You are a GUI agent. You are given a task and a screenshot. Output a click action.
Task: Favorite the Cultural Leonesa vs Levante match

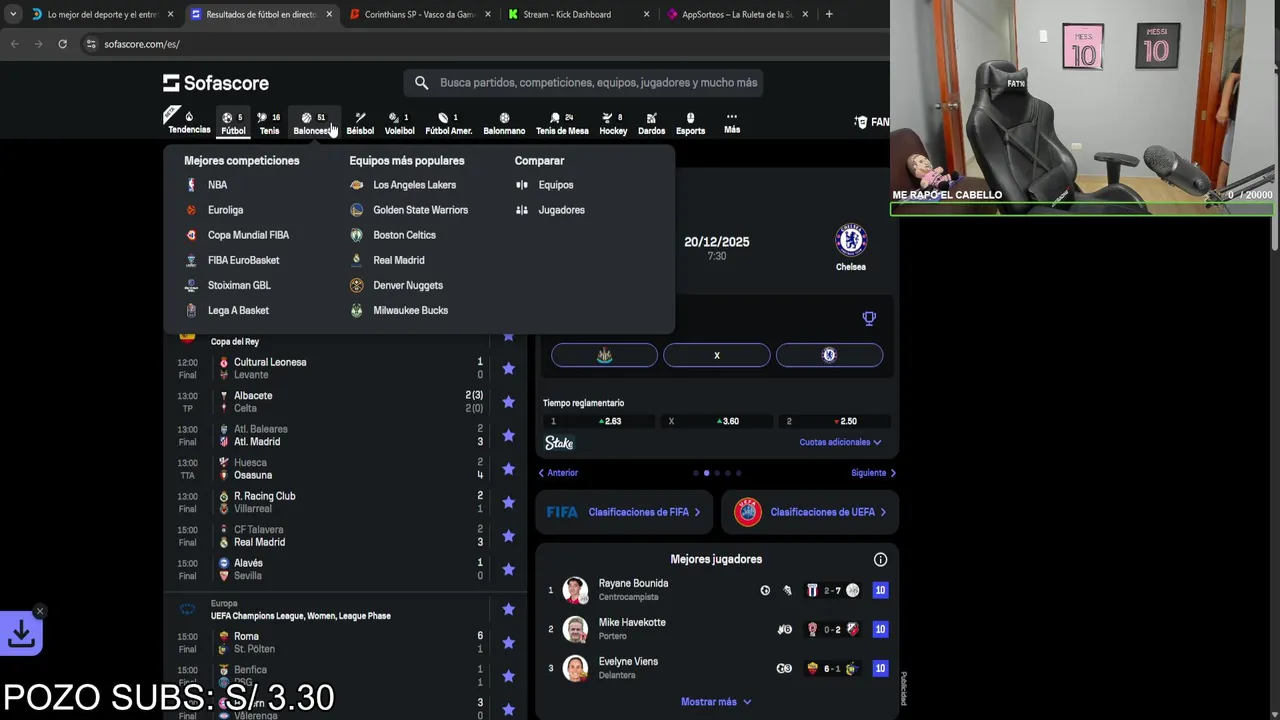[x=508, y=368]
